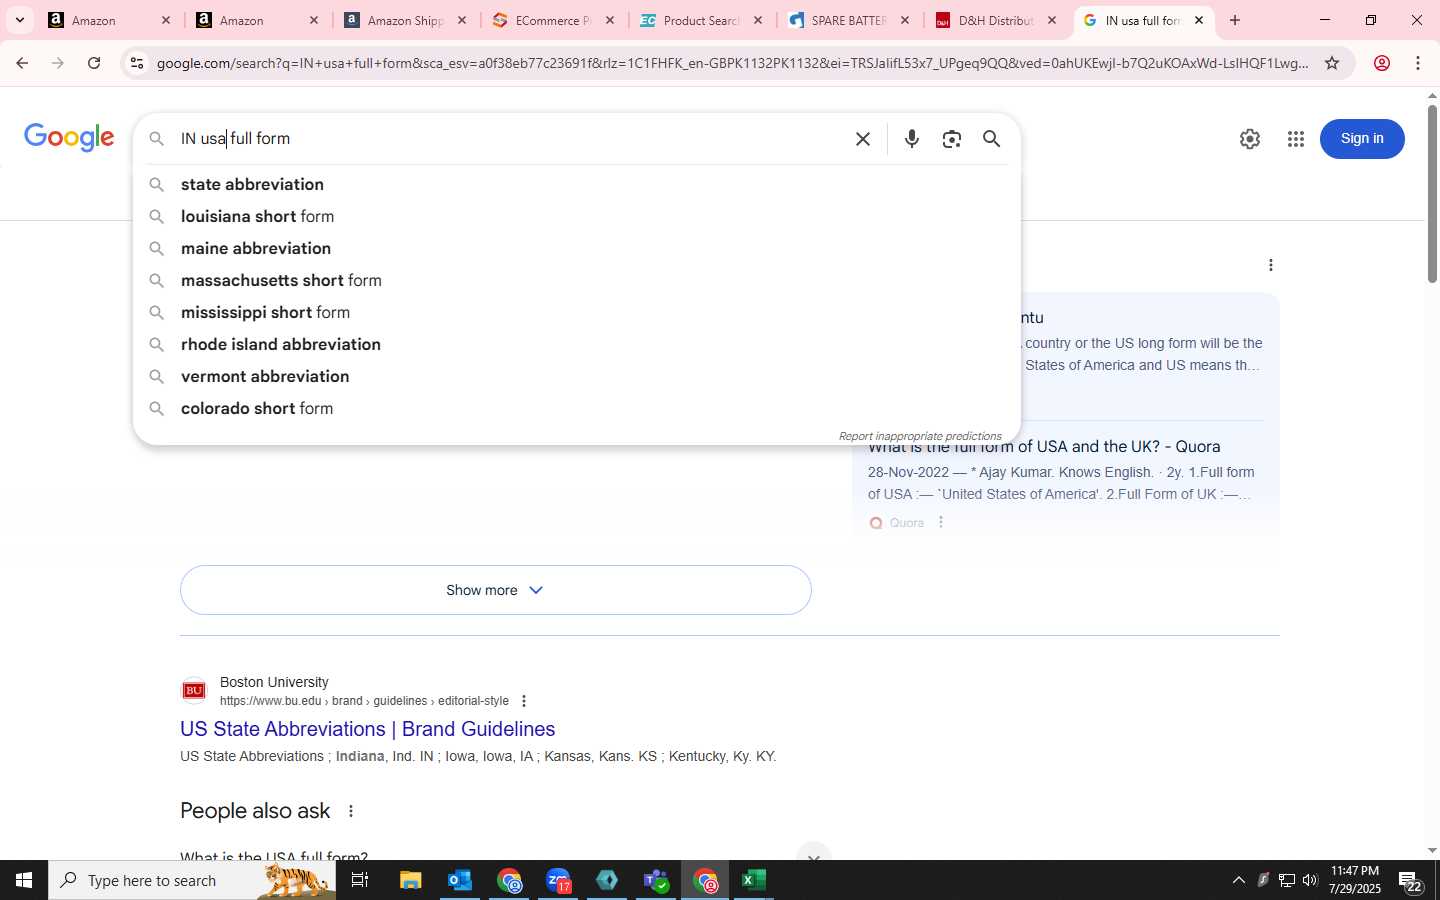Viewport: 1440px width, 900px height.
Task: Open more options dots beside Boston University result
Action: [x=524, y=701]
